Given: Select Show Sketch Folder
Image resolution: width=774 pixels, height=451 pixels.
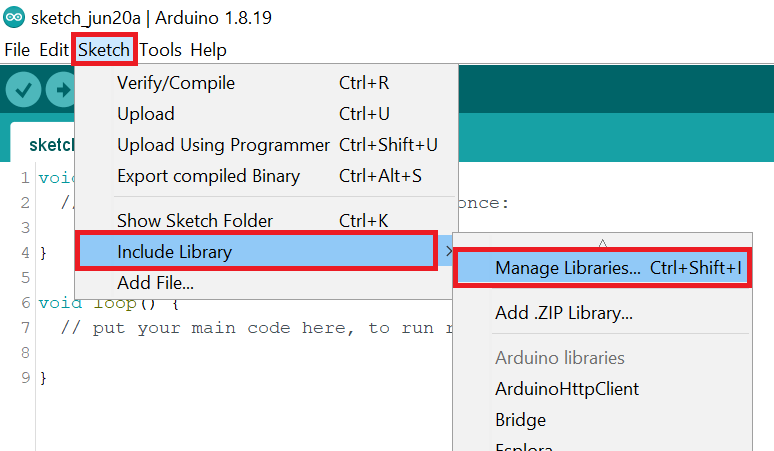Looking at the screenshot, I should 195,220.
